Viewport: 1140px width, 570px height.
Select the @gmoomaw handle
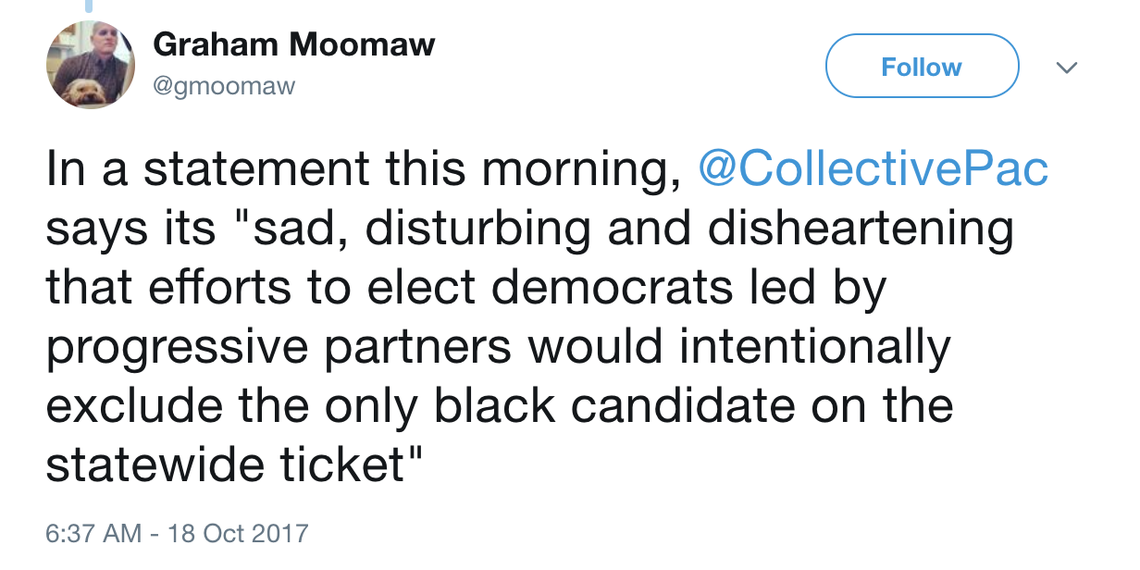[x=224, y=87]
